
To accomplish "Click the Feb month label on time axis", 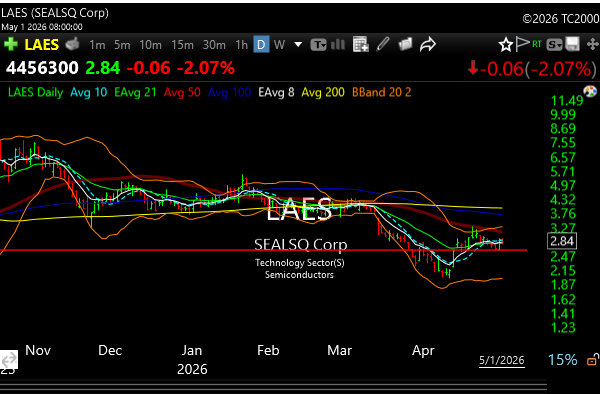I will 268,350.
